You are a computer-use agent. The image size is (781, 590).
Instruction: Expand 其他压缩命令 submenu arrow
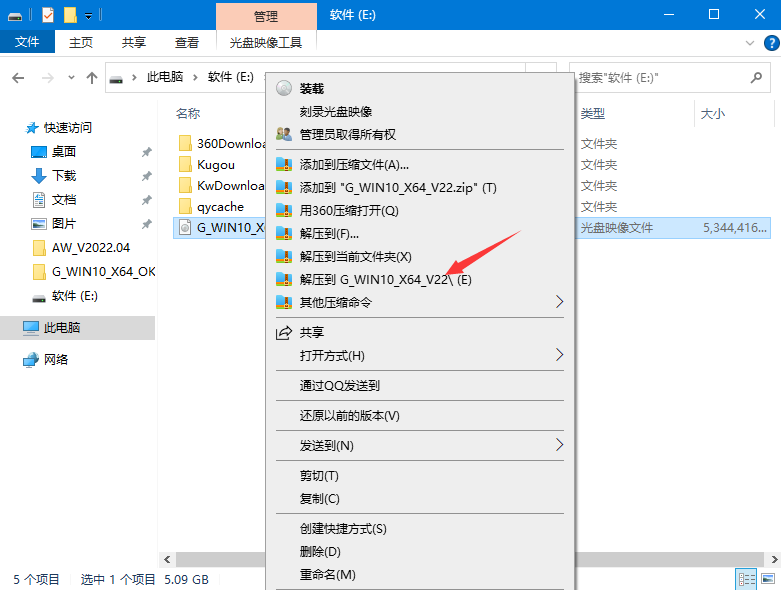[x=559, y=302]
